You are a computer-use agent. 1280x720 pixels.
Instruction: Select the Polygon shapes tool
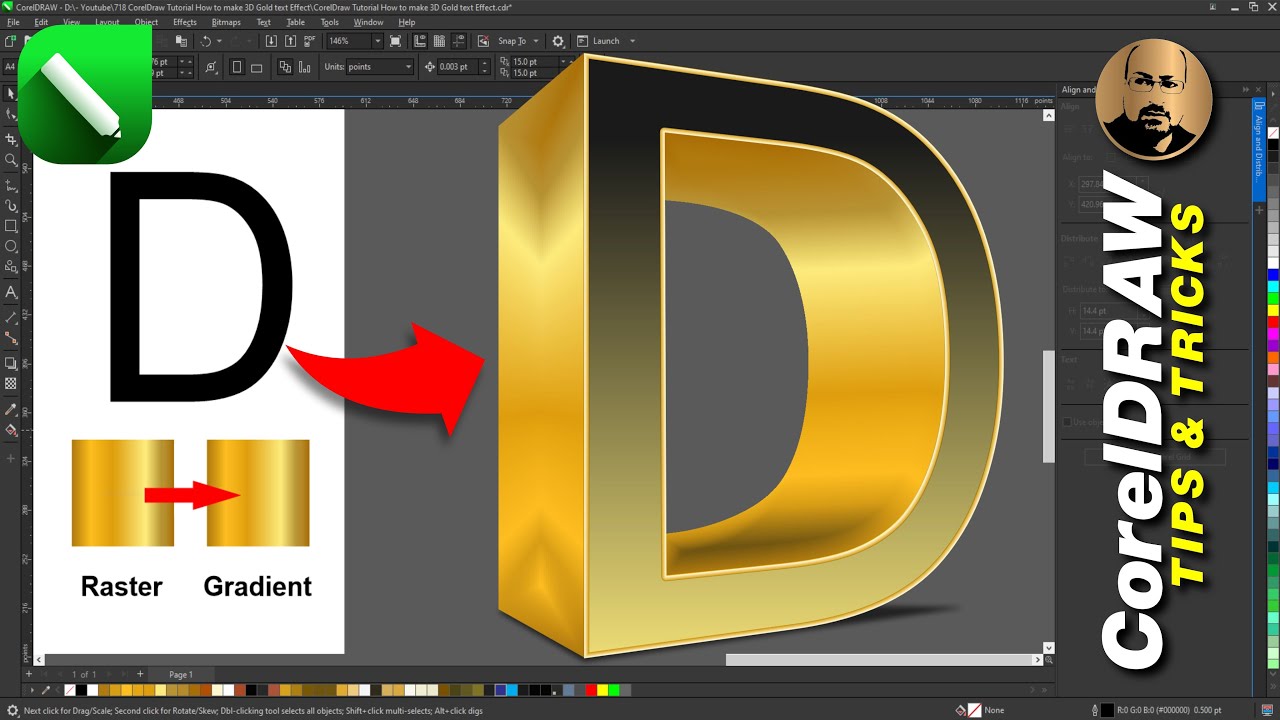click(x=11, y=267)
